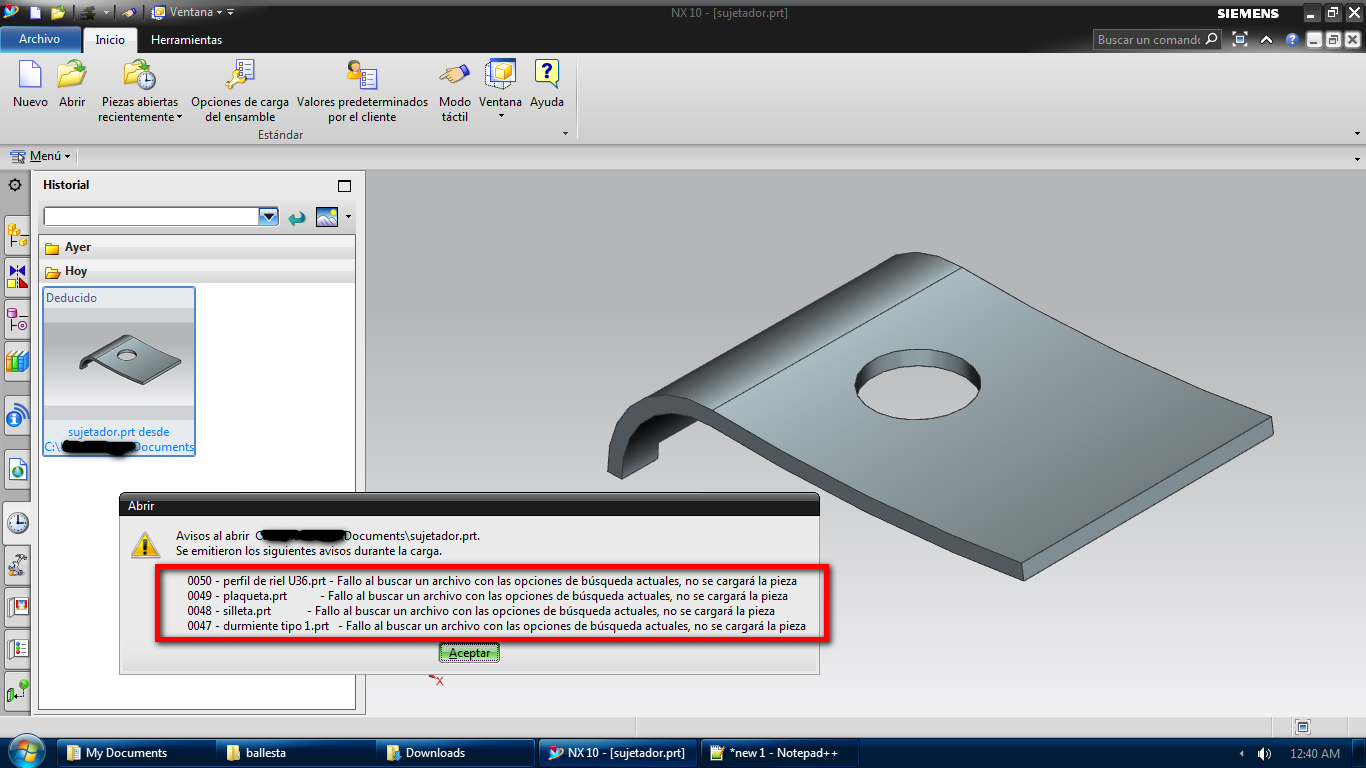
Task: Switch to the Herramientas tab
Action: click(187, 40)
